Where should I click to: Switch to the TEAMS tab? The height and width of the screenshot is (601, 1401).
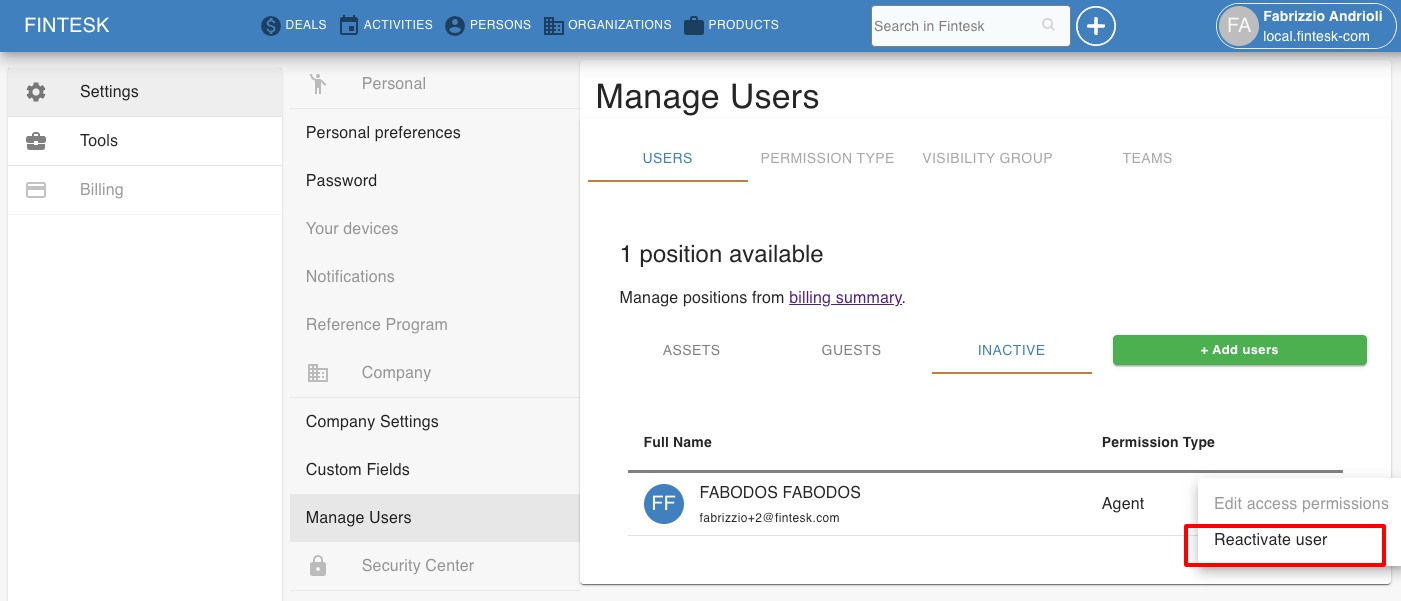point(1147,158)
